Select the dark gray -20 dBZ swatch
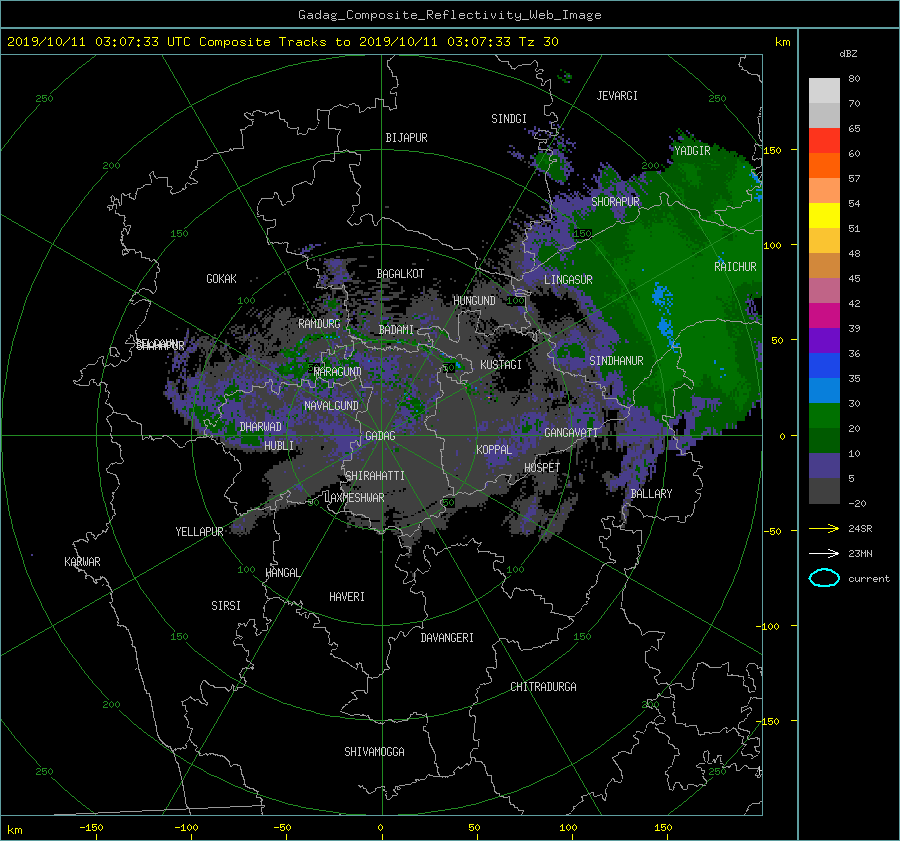The height and width of the screenshot is (841, 900). click(x=824, y=491)
